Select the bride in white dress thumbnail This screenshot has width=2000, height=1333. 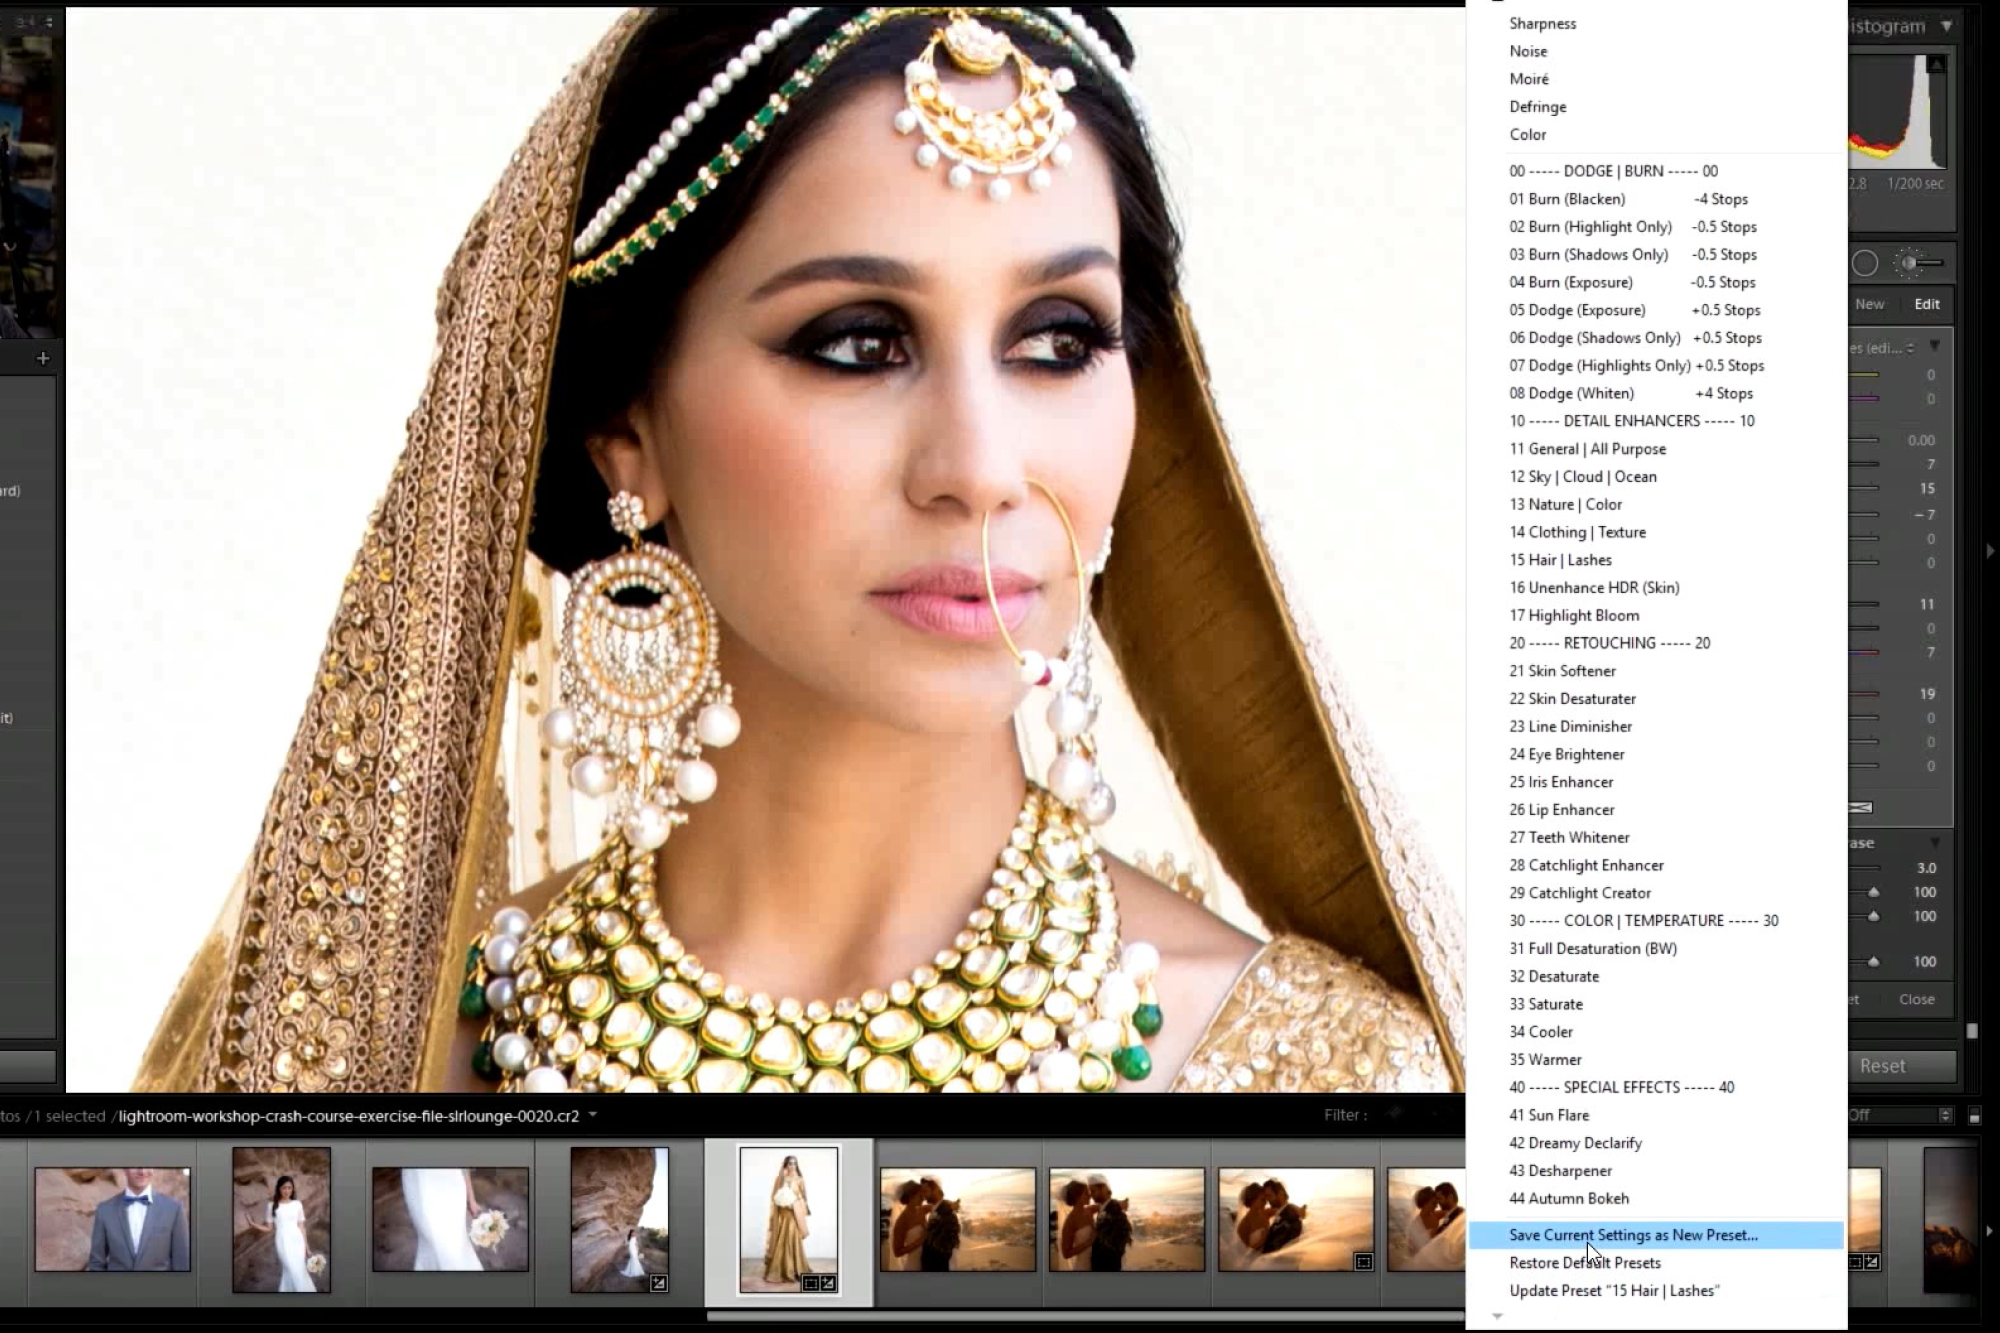click(281, 1220)
